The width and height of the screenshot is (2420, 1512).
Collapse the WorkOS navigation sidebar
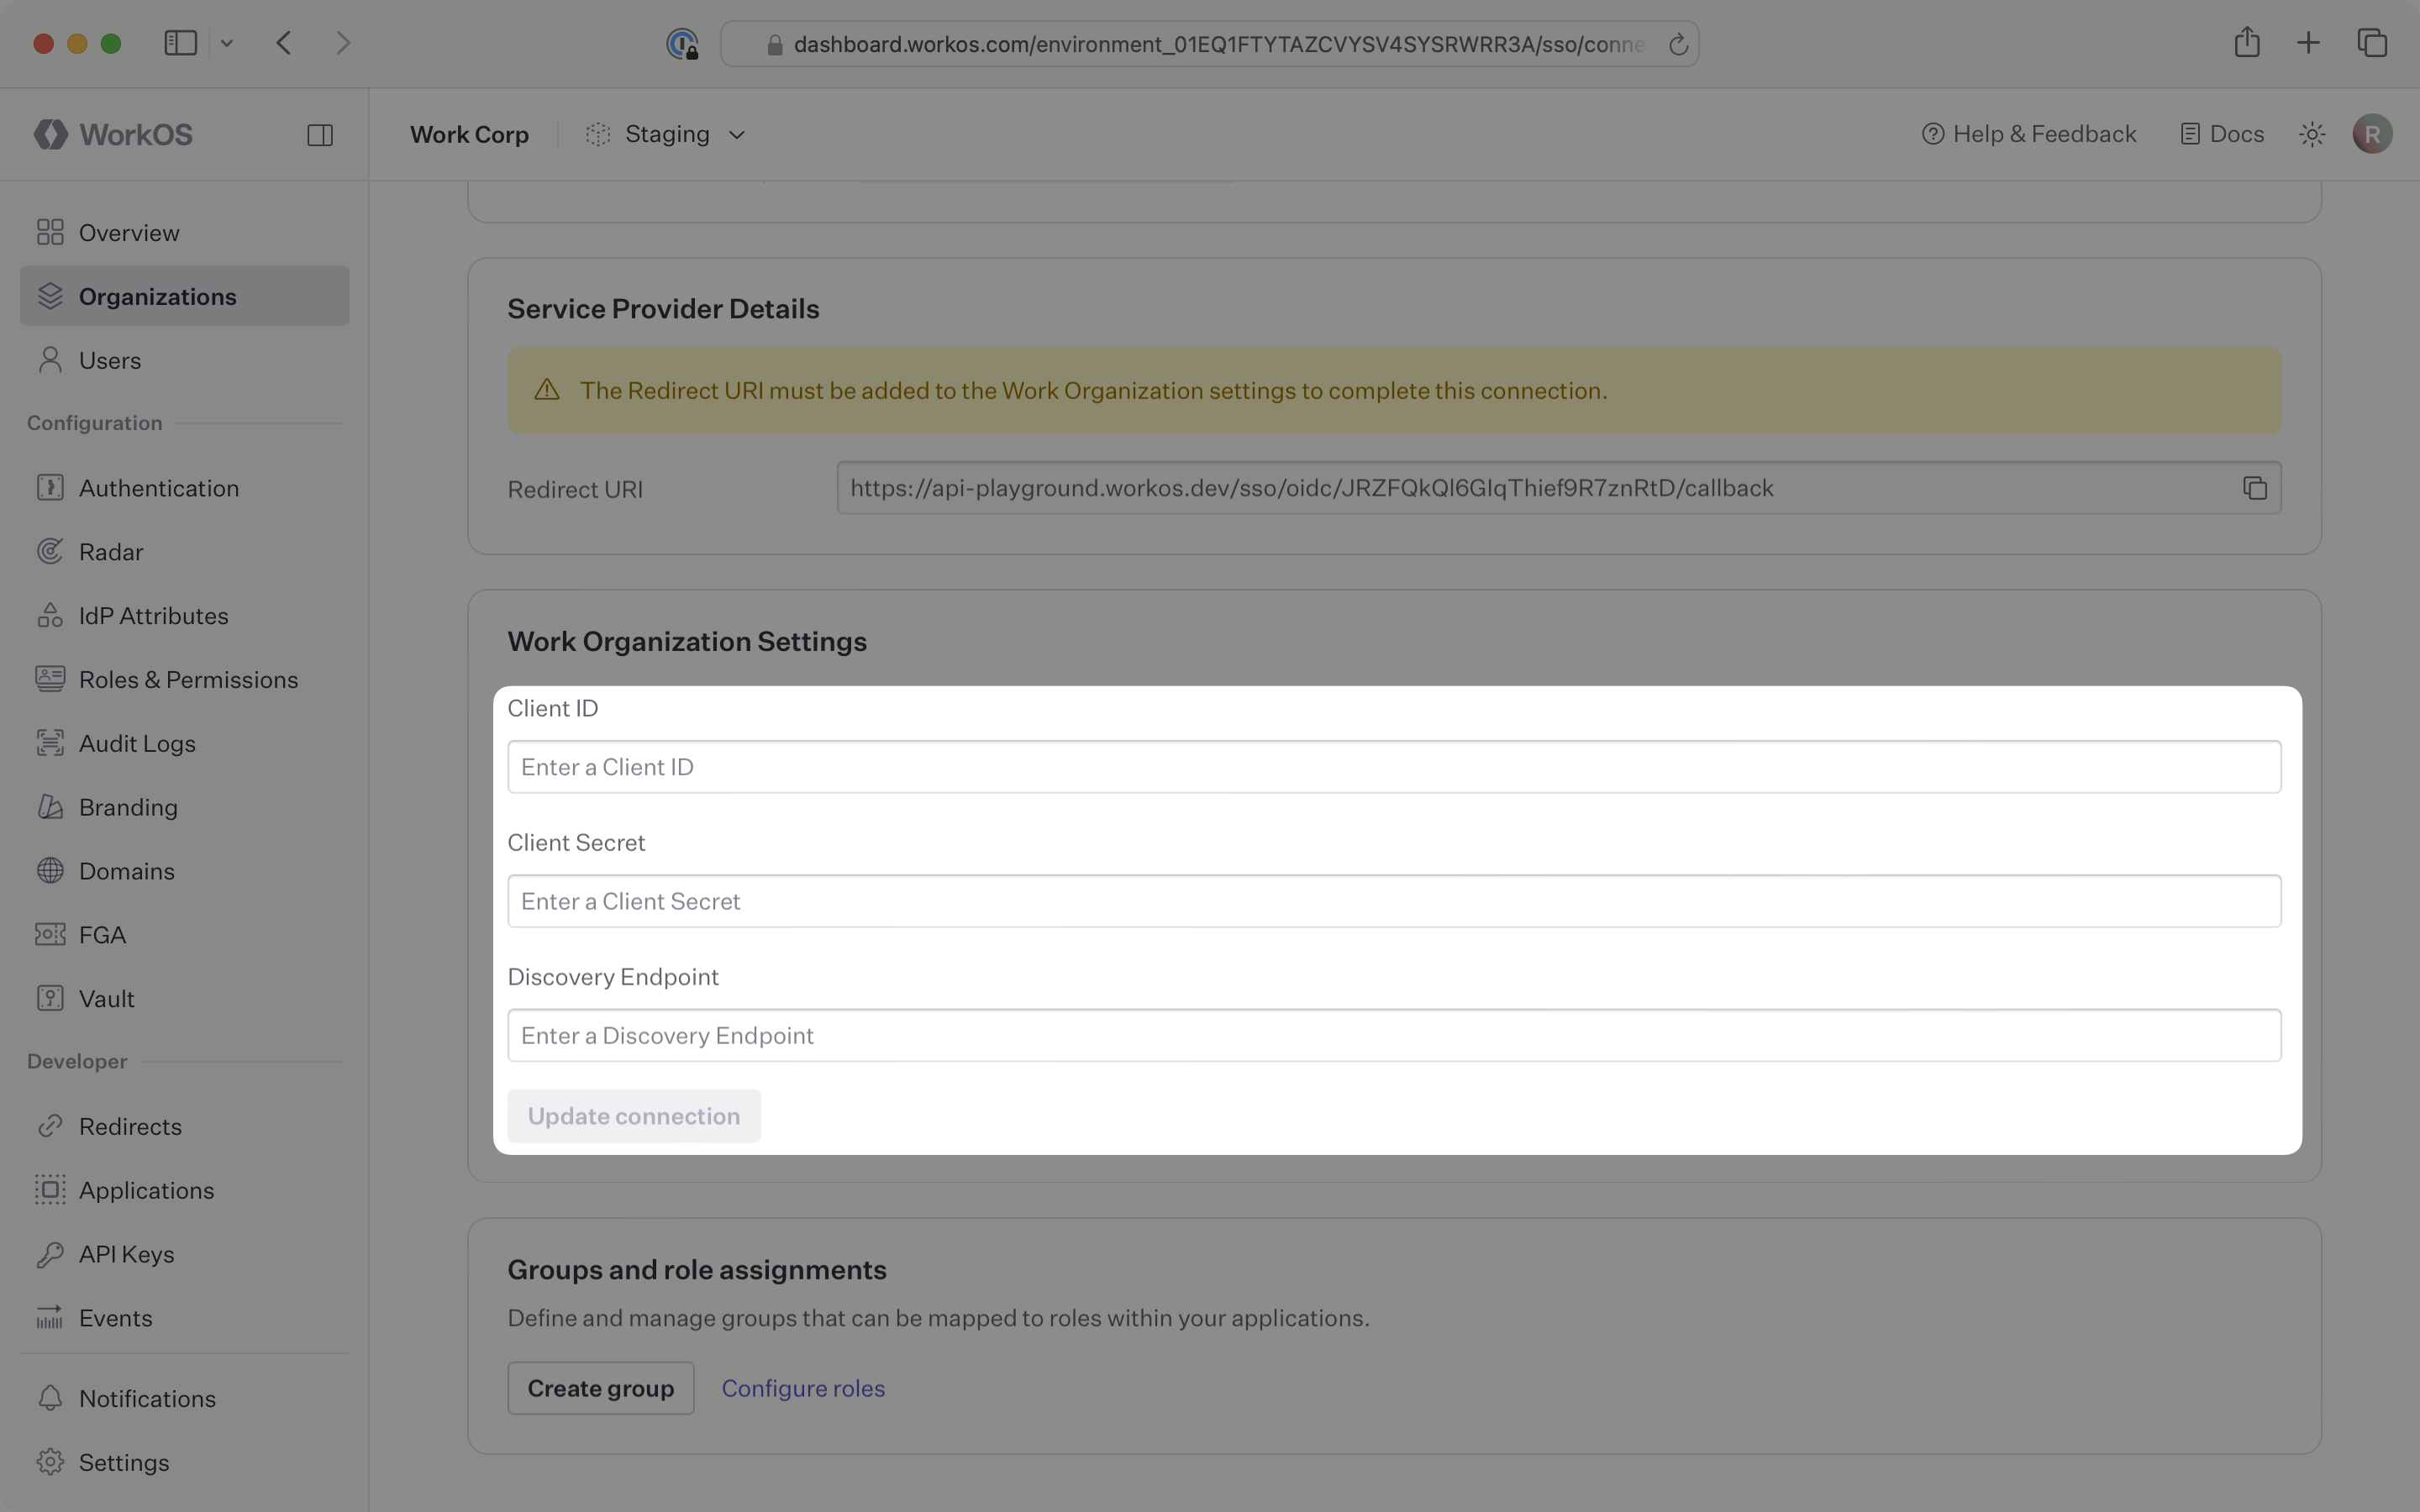pos(320,134)
